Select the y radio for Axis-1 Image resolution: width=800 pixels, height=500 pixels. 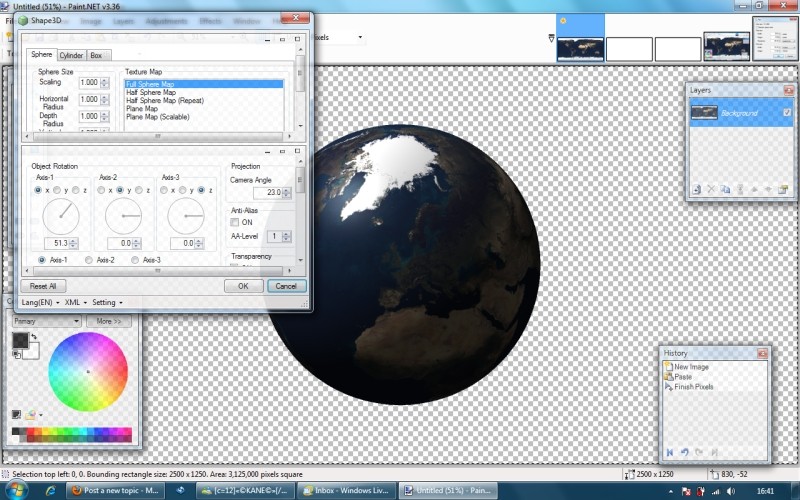(x=57, y=190)
